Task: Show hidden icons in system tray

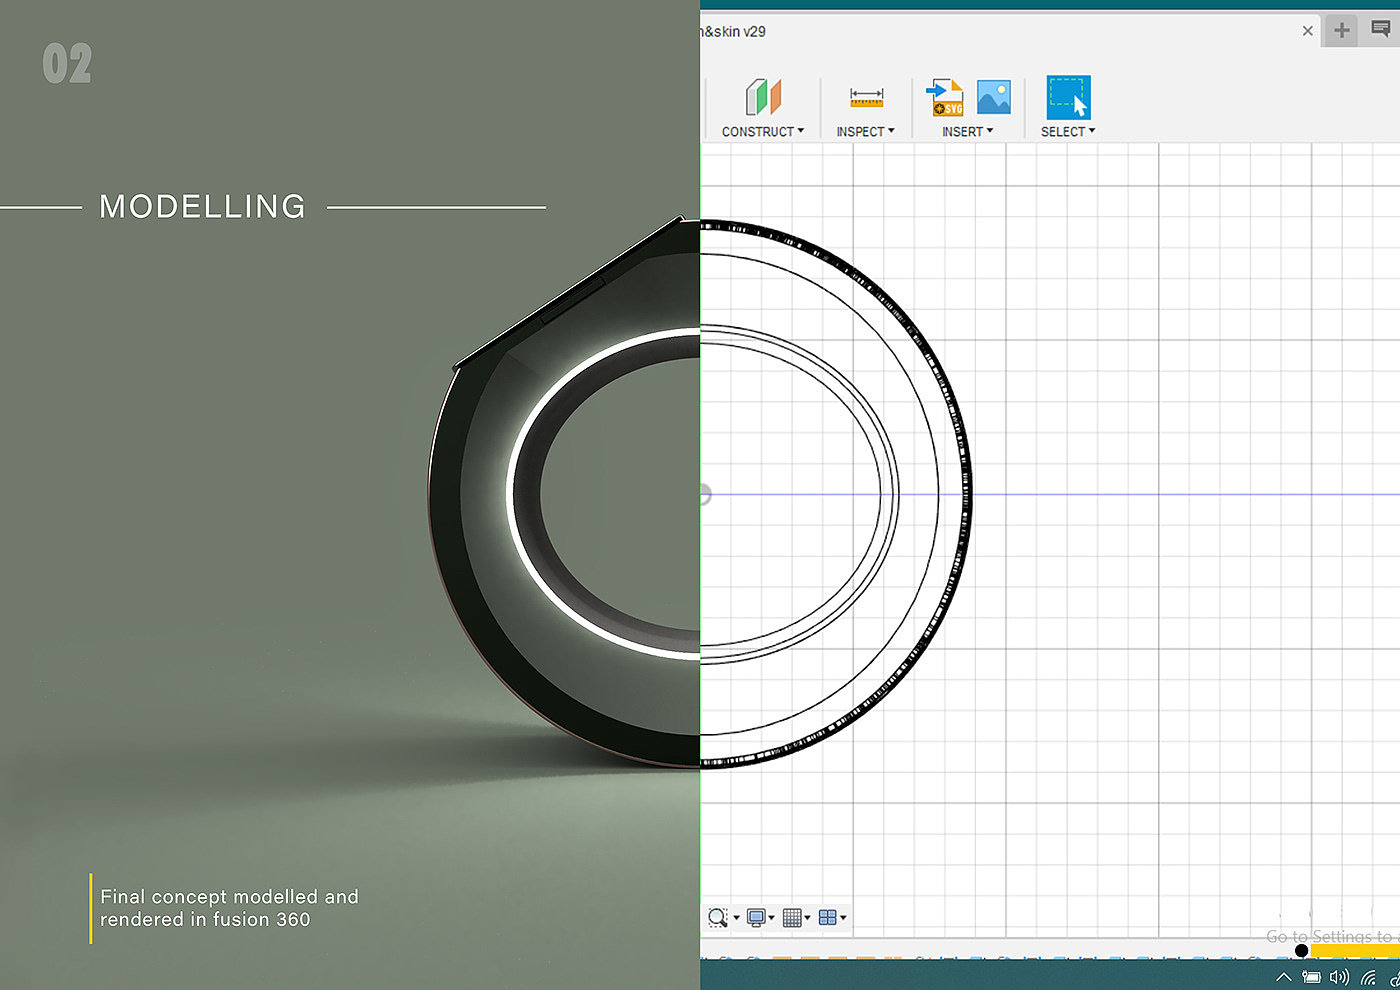Action: click(1284, 977)
